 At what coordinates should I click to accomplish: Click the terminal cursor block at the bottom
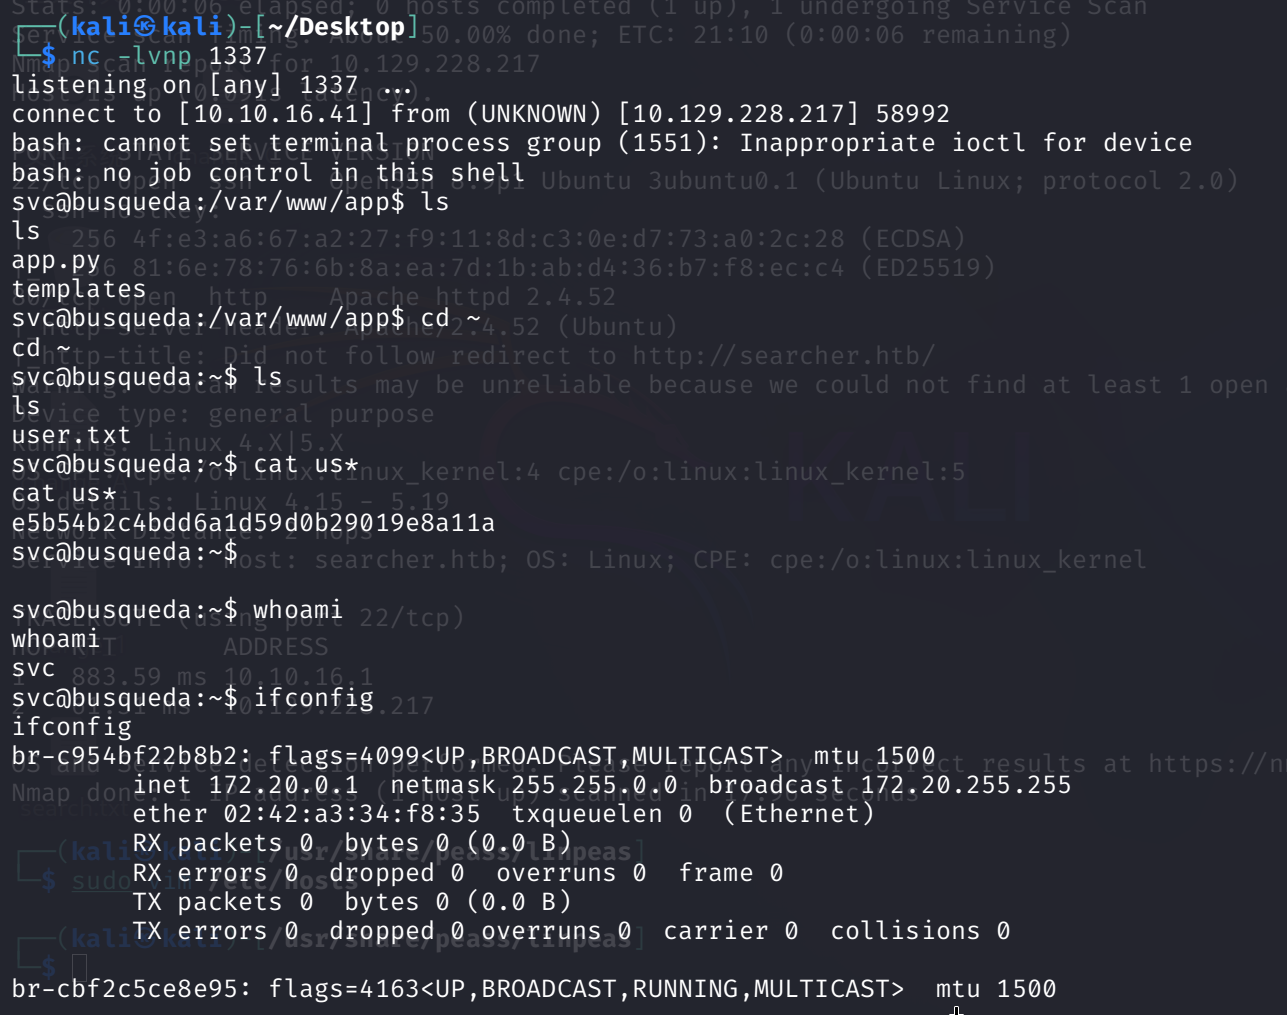pos(80,965)
